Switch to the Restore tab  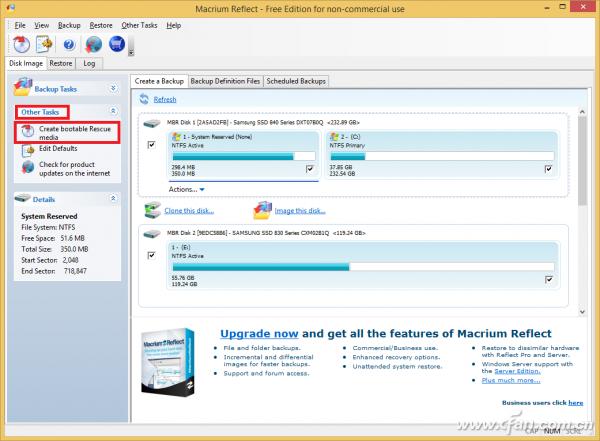(61, 63)
